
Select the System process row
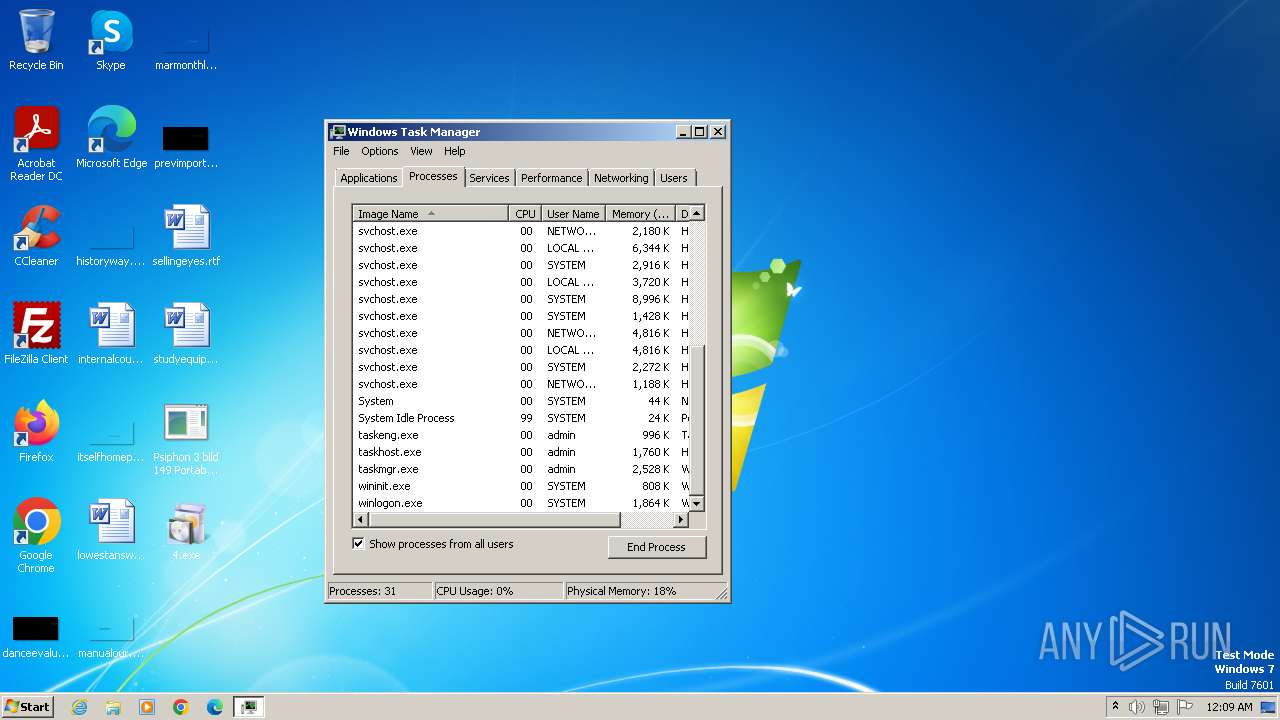pos(521,401)
